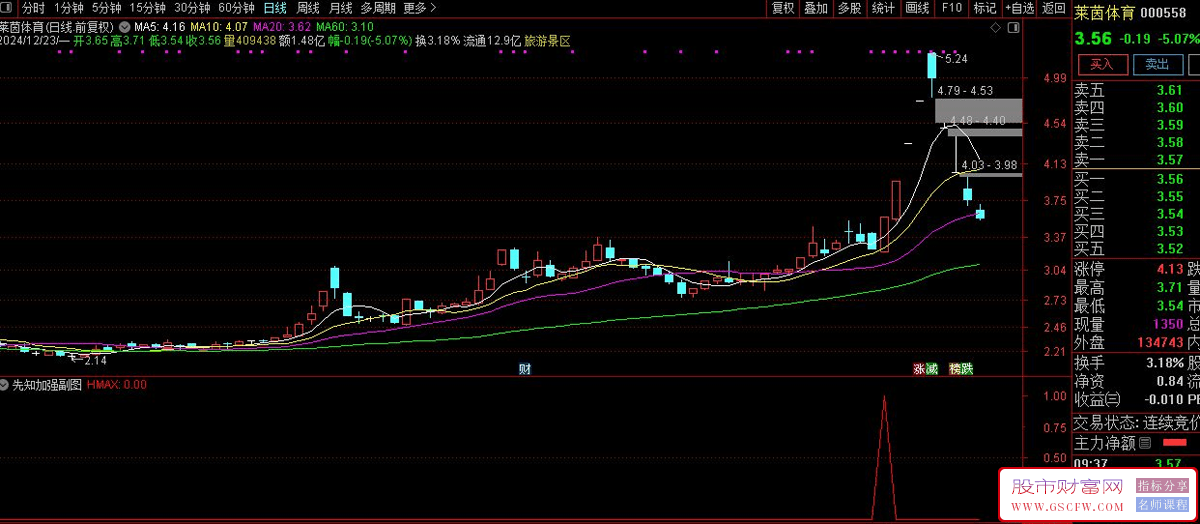This screenshot has height=524, width=1200.
Task: Select the 日线 daily tab
Action: (x=275, y=8)
